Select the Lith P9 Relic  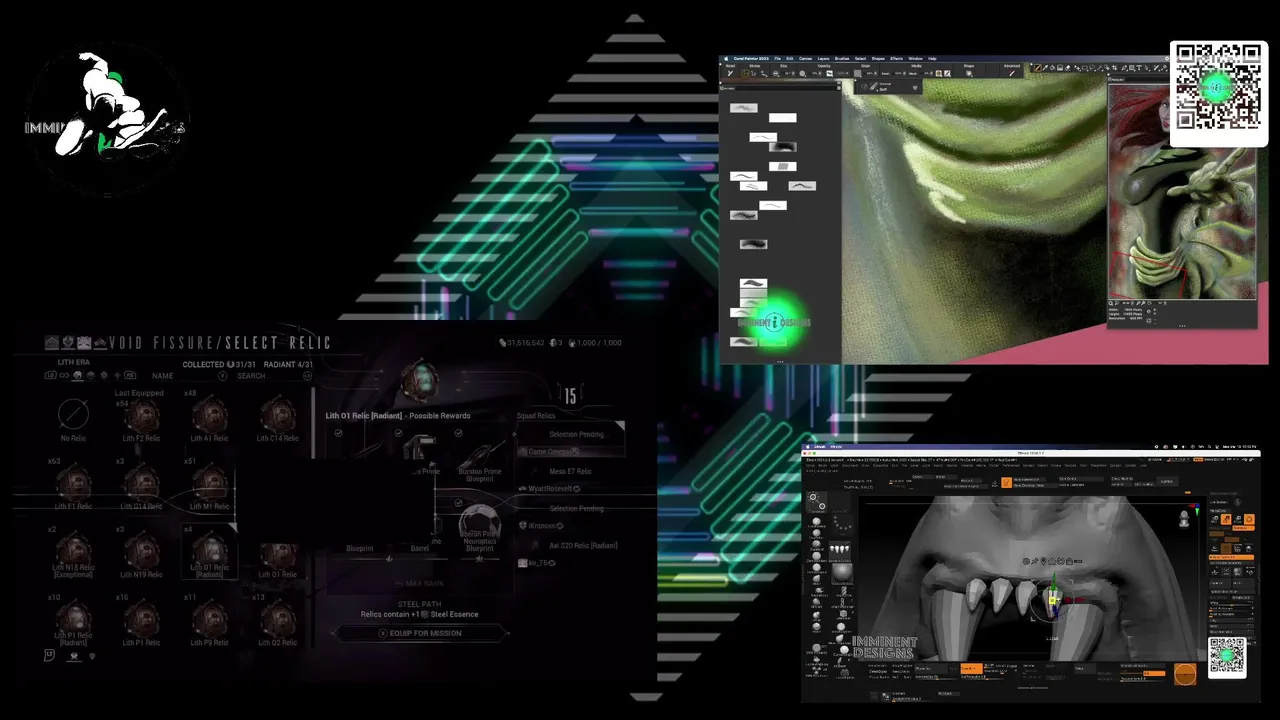(x=209, y=623)
